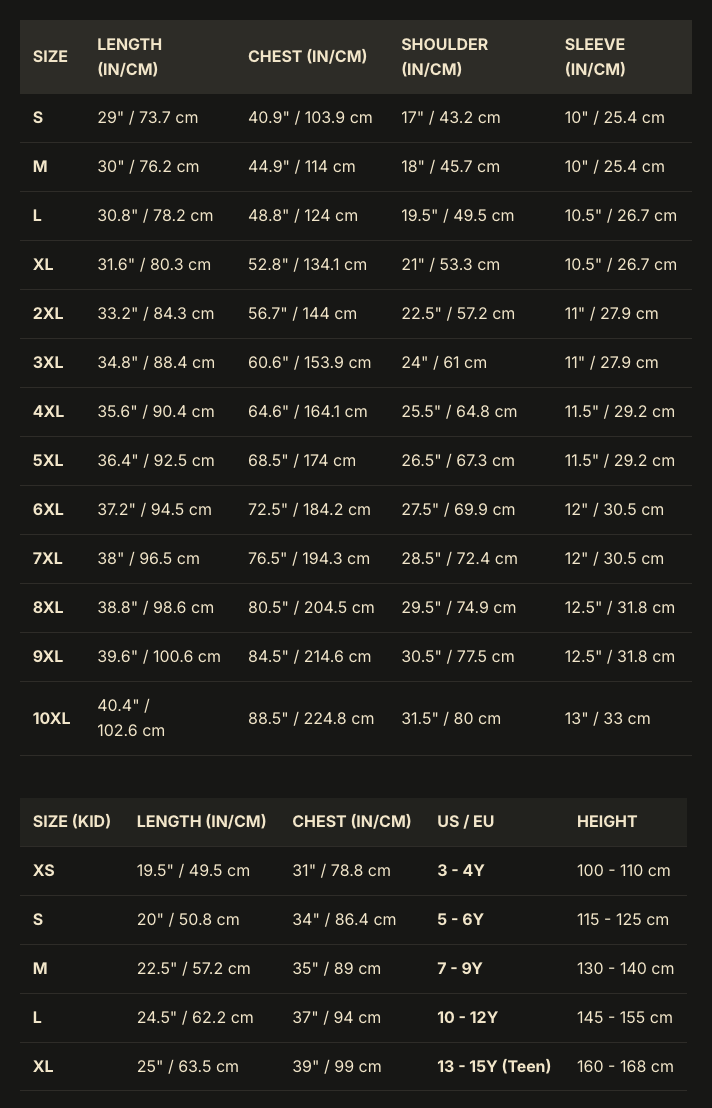Select the 10XL length 40.4" / 102.6 cm cell
The height and width of the screenshot is (1108, 712).
click(131, 718)
